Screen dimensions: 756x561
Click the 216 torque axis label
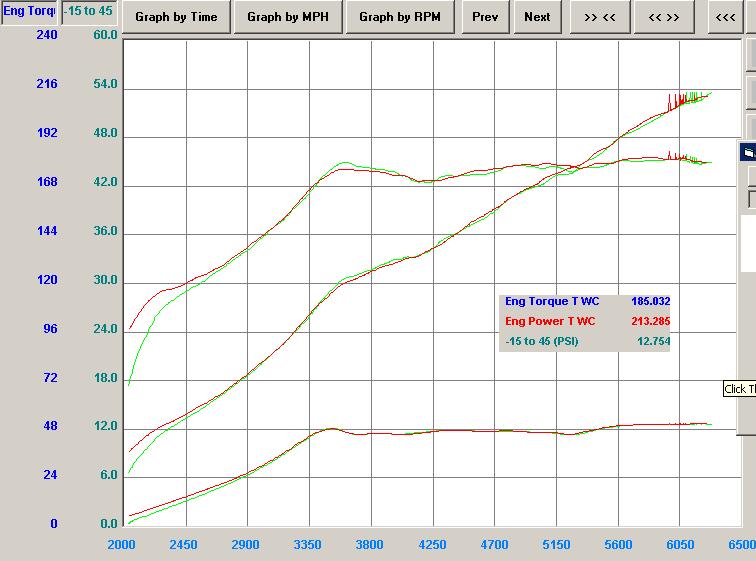tap(47, 84)
